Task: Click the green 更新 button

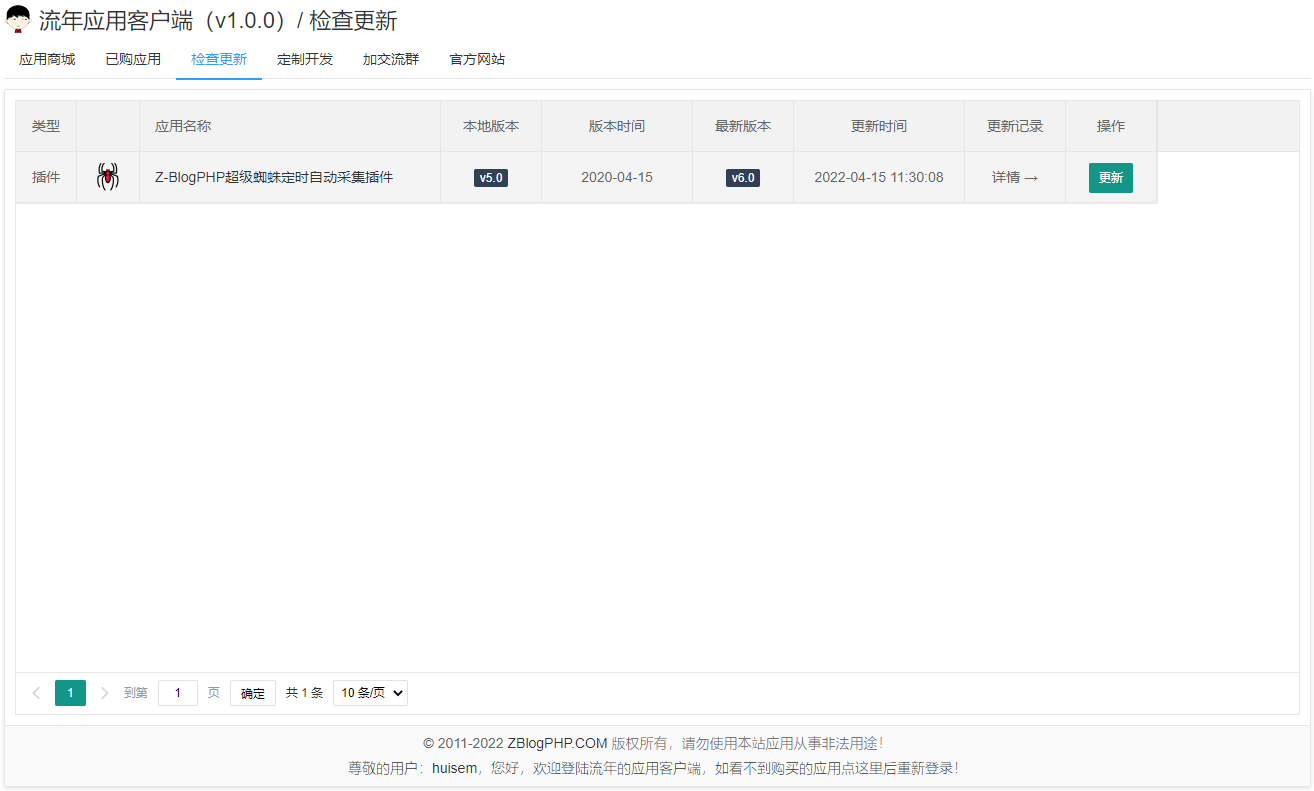Action: 1111,178
